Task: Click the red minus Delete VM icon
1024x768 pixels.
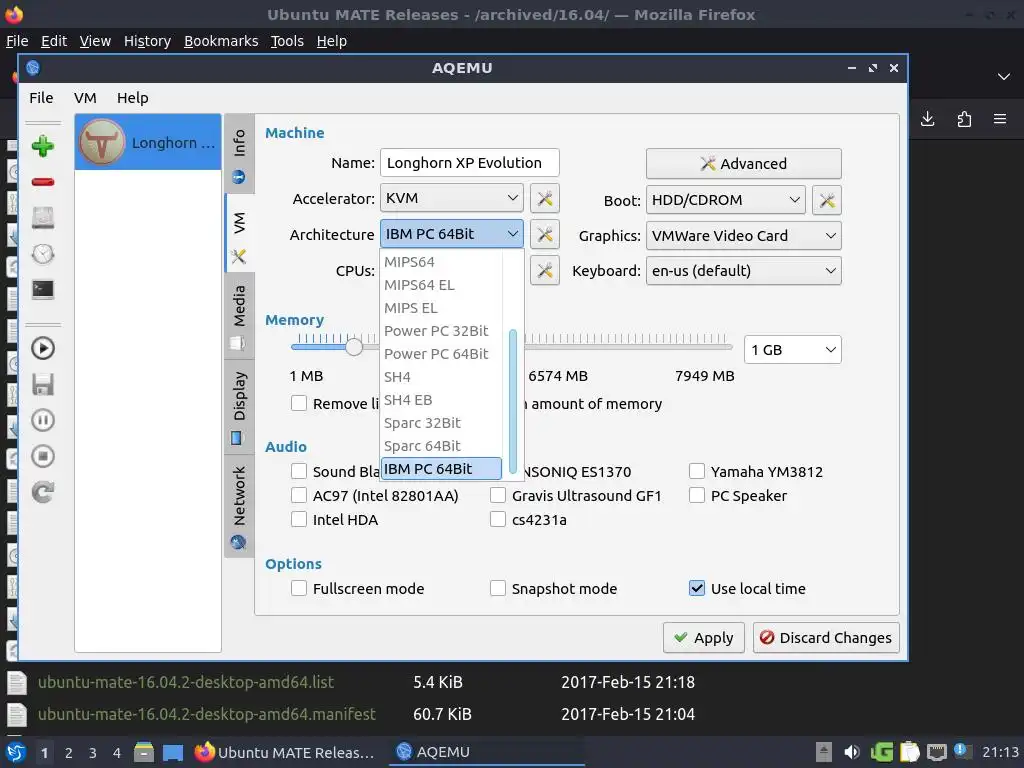Action: 43,182
